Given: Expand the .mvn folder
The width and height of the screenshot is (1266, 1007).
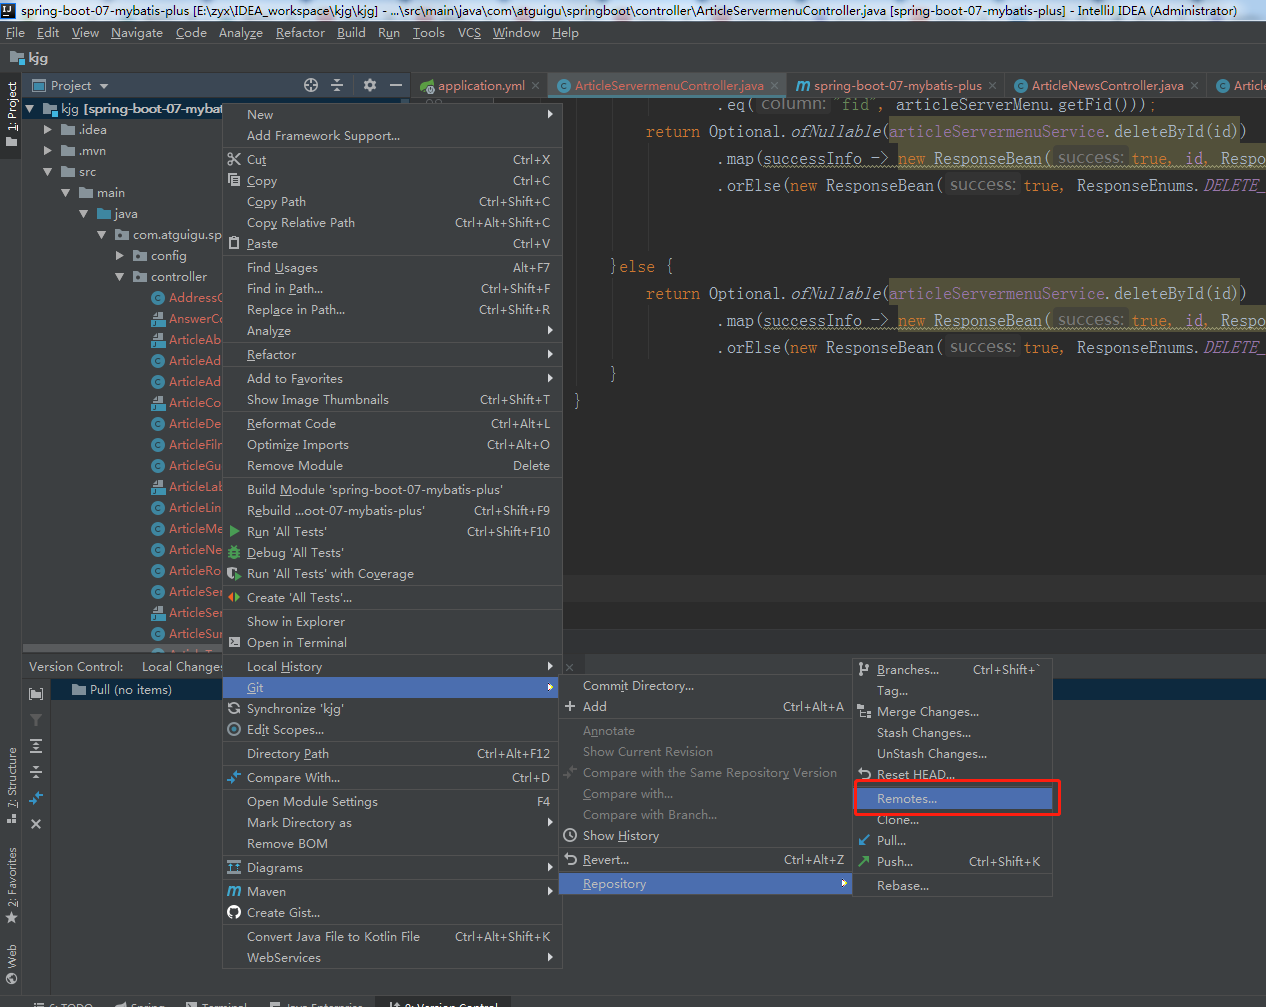Looking at the screenshot, I should coord(48,151).
